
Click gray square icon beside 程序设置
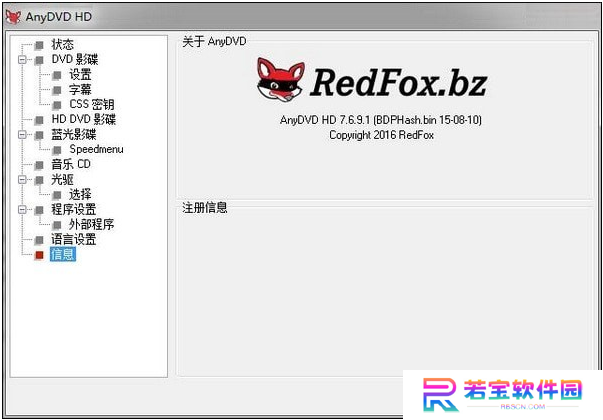click(x=39, y=210)
